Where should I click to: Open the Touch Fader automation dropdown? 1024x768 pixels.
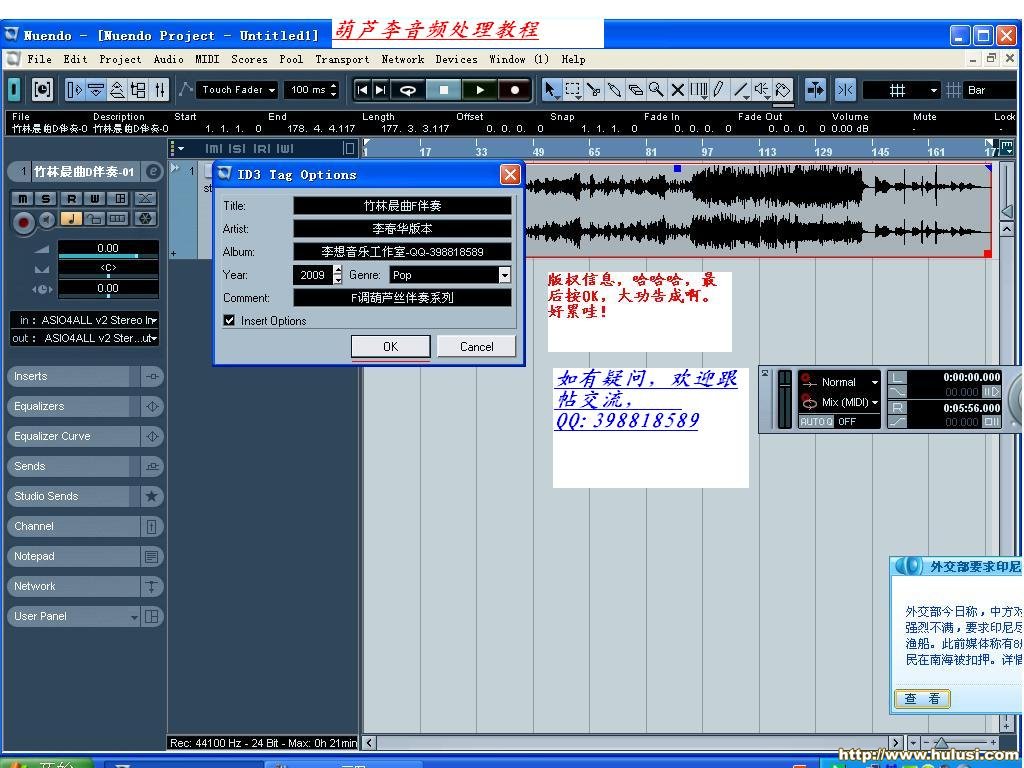tap(237, 89)
